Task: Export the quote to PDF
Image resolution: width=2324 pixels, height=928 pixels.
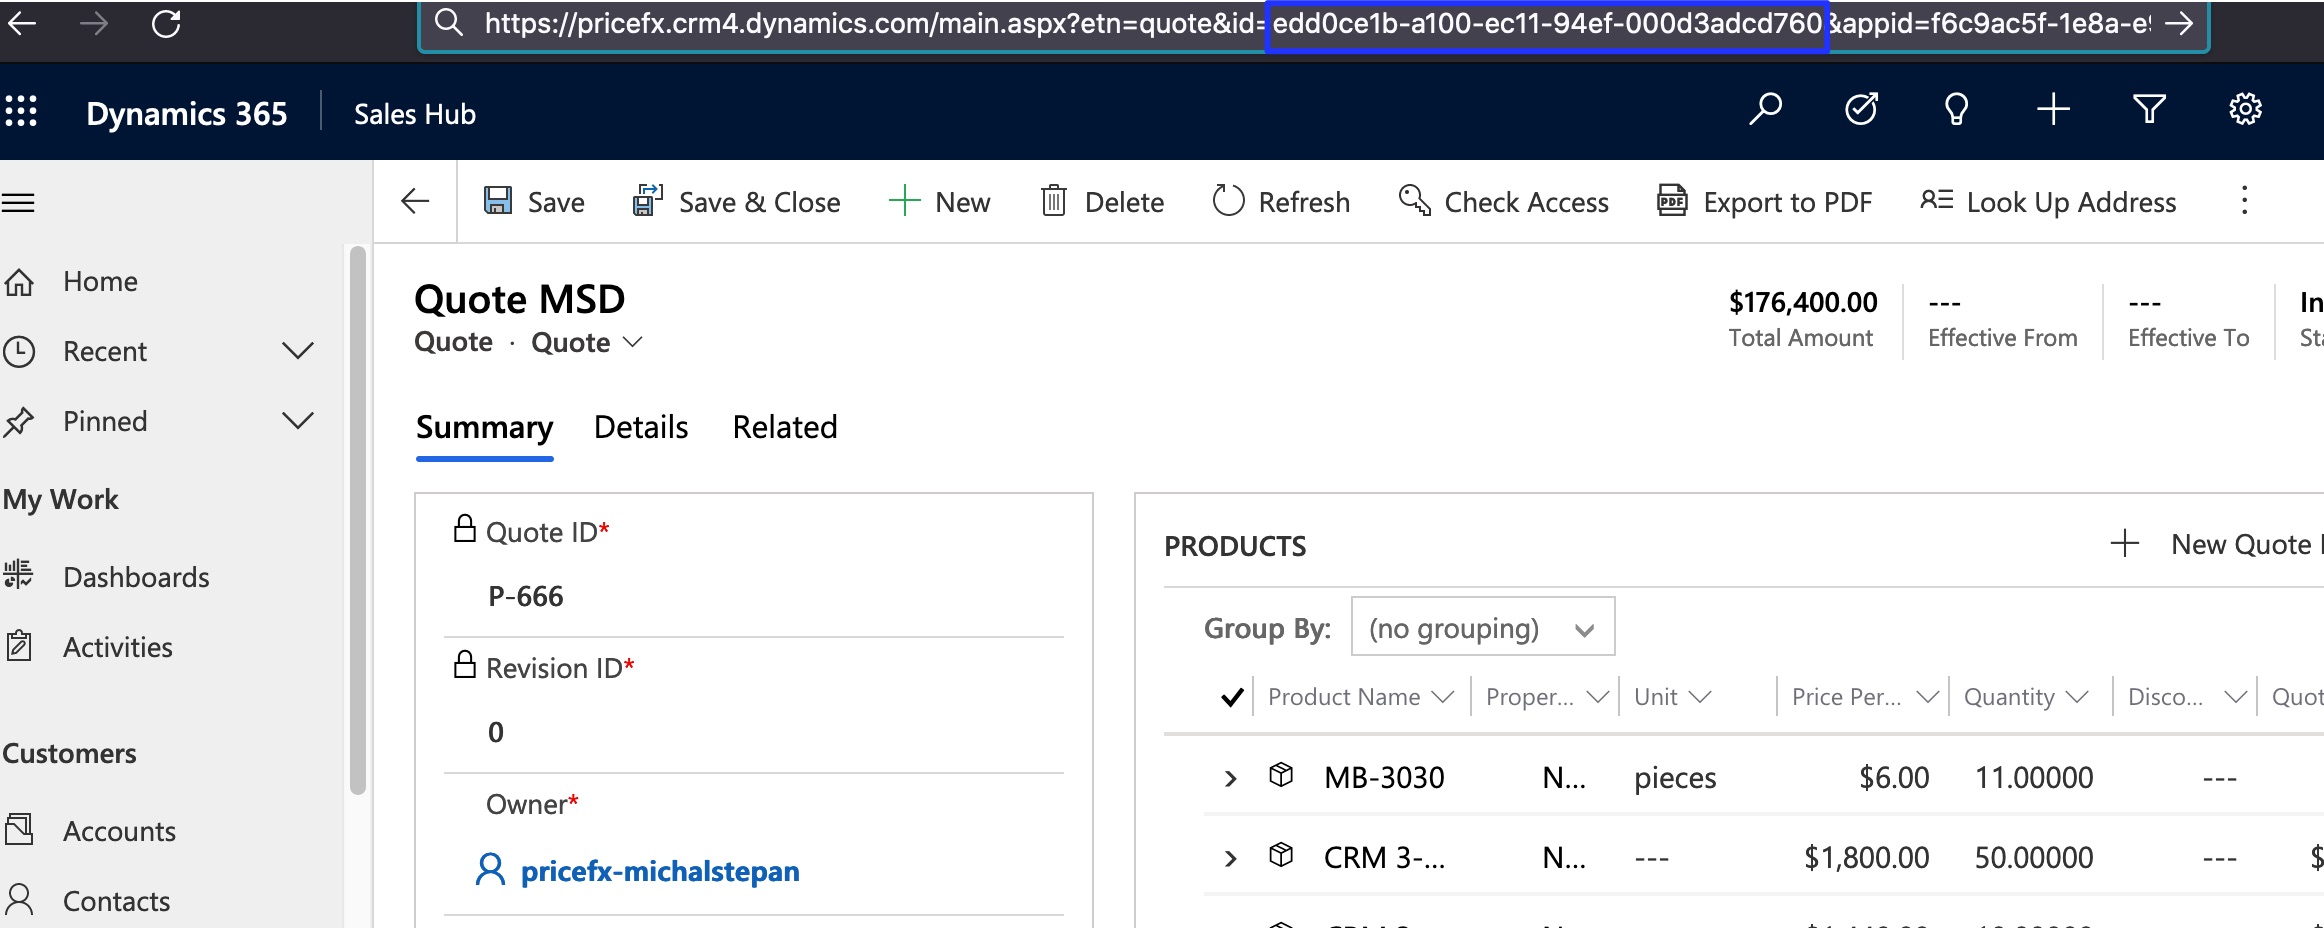Action: point(1765,202)
